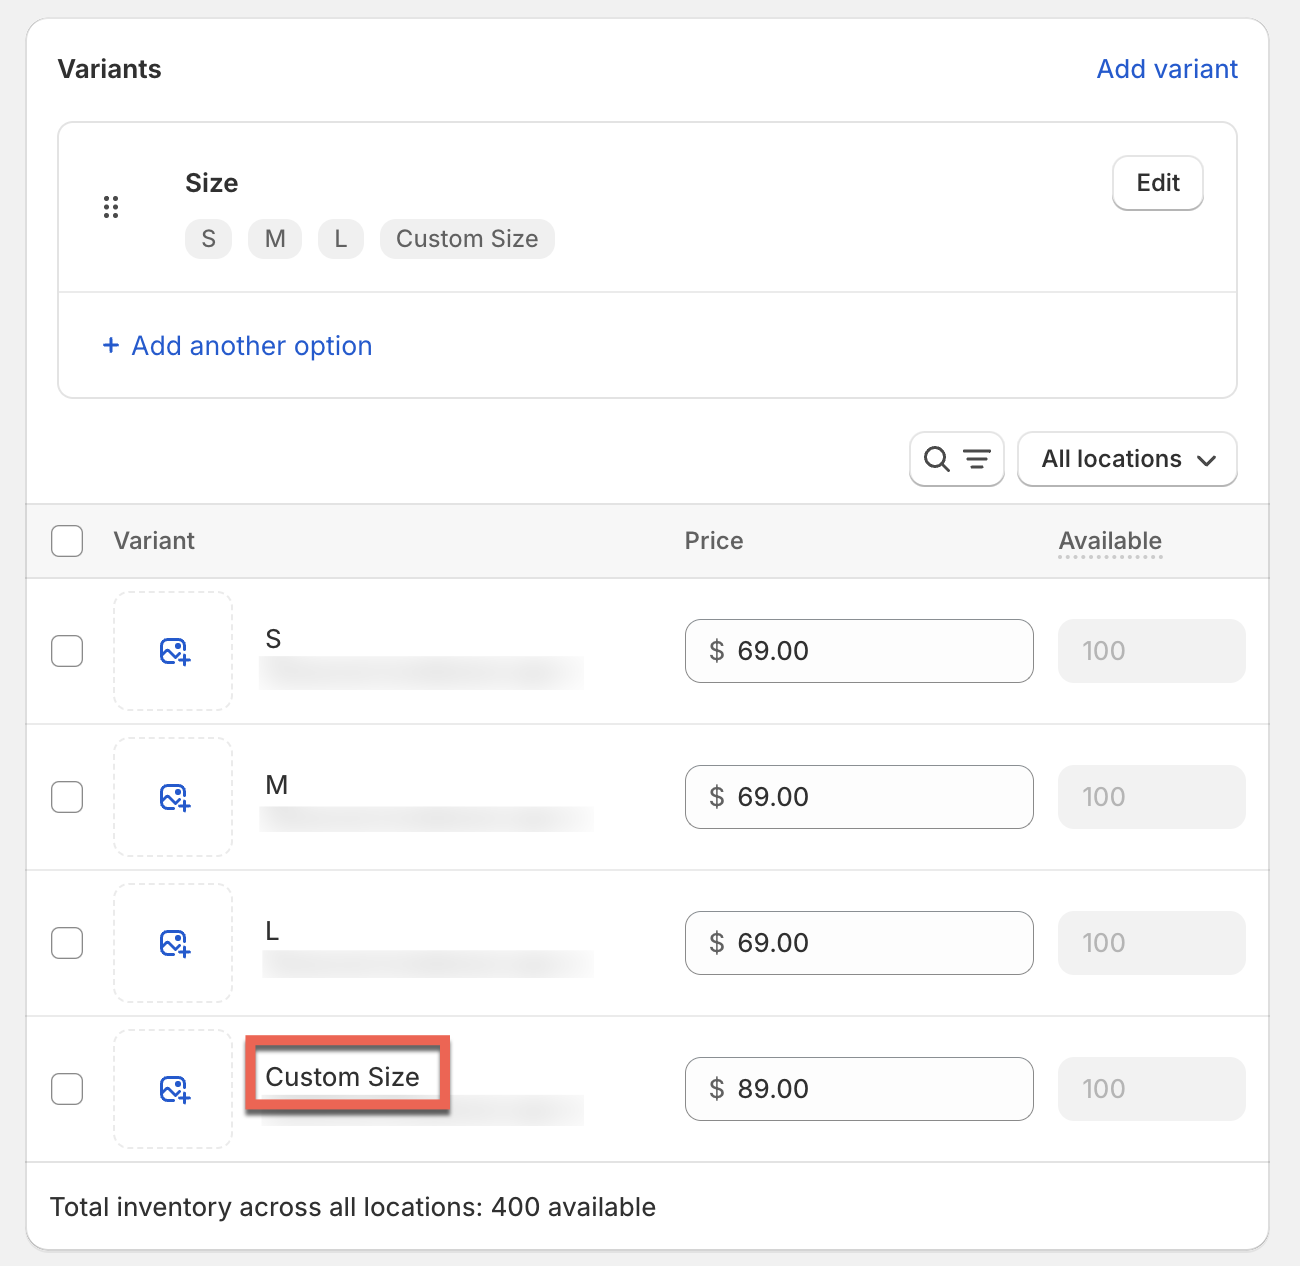The image size is (1300, 1266).
Task: Check the select-all checkbox in the table header
Action: (67, 540)
